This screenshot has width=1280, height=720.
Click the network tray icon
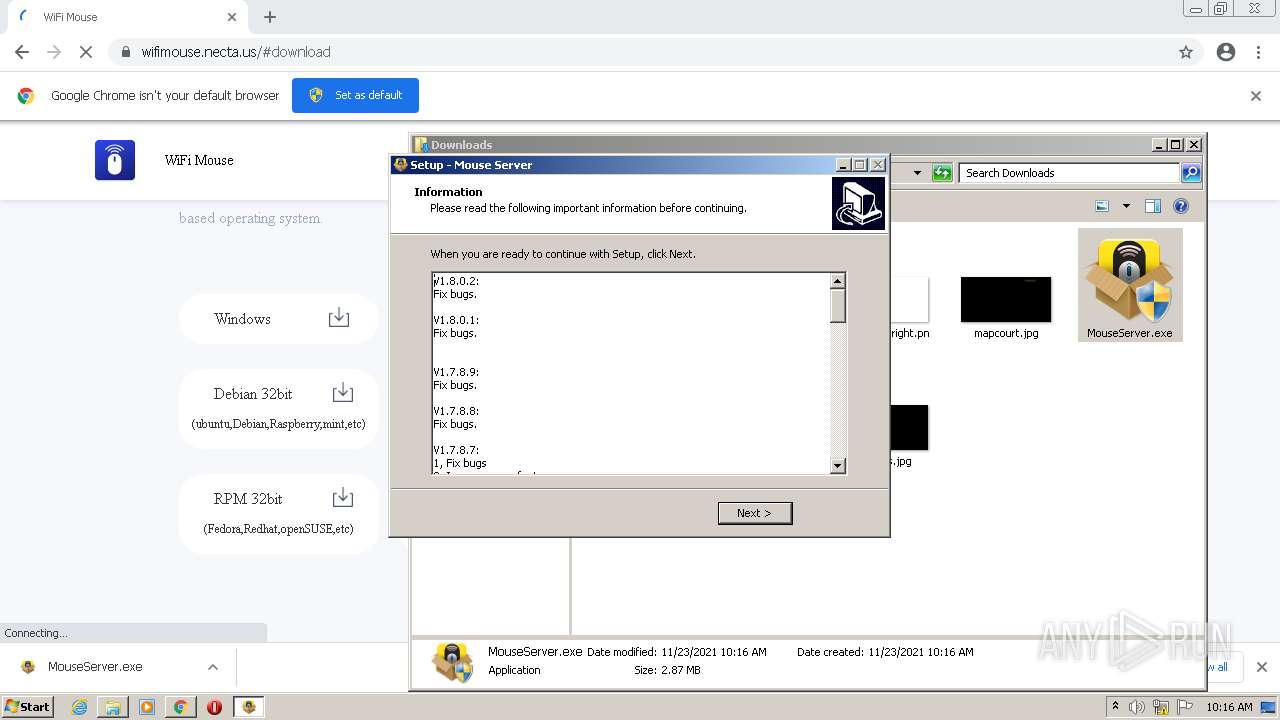point(1161,707)
